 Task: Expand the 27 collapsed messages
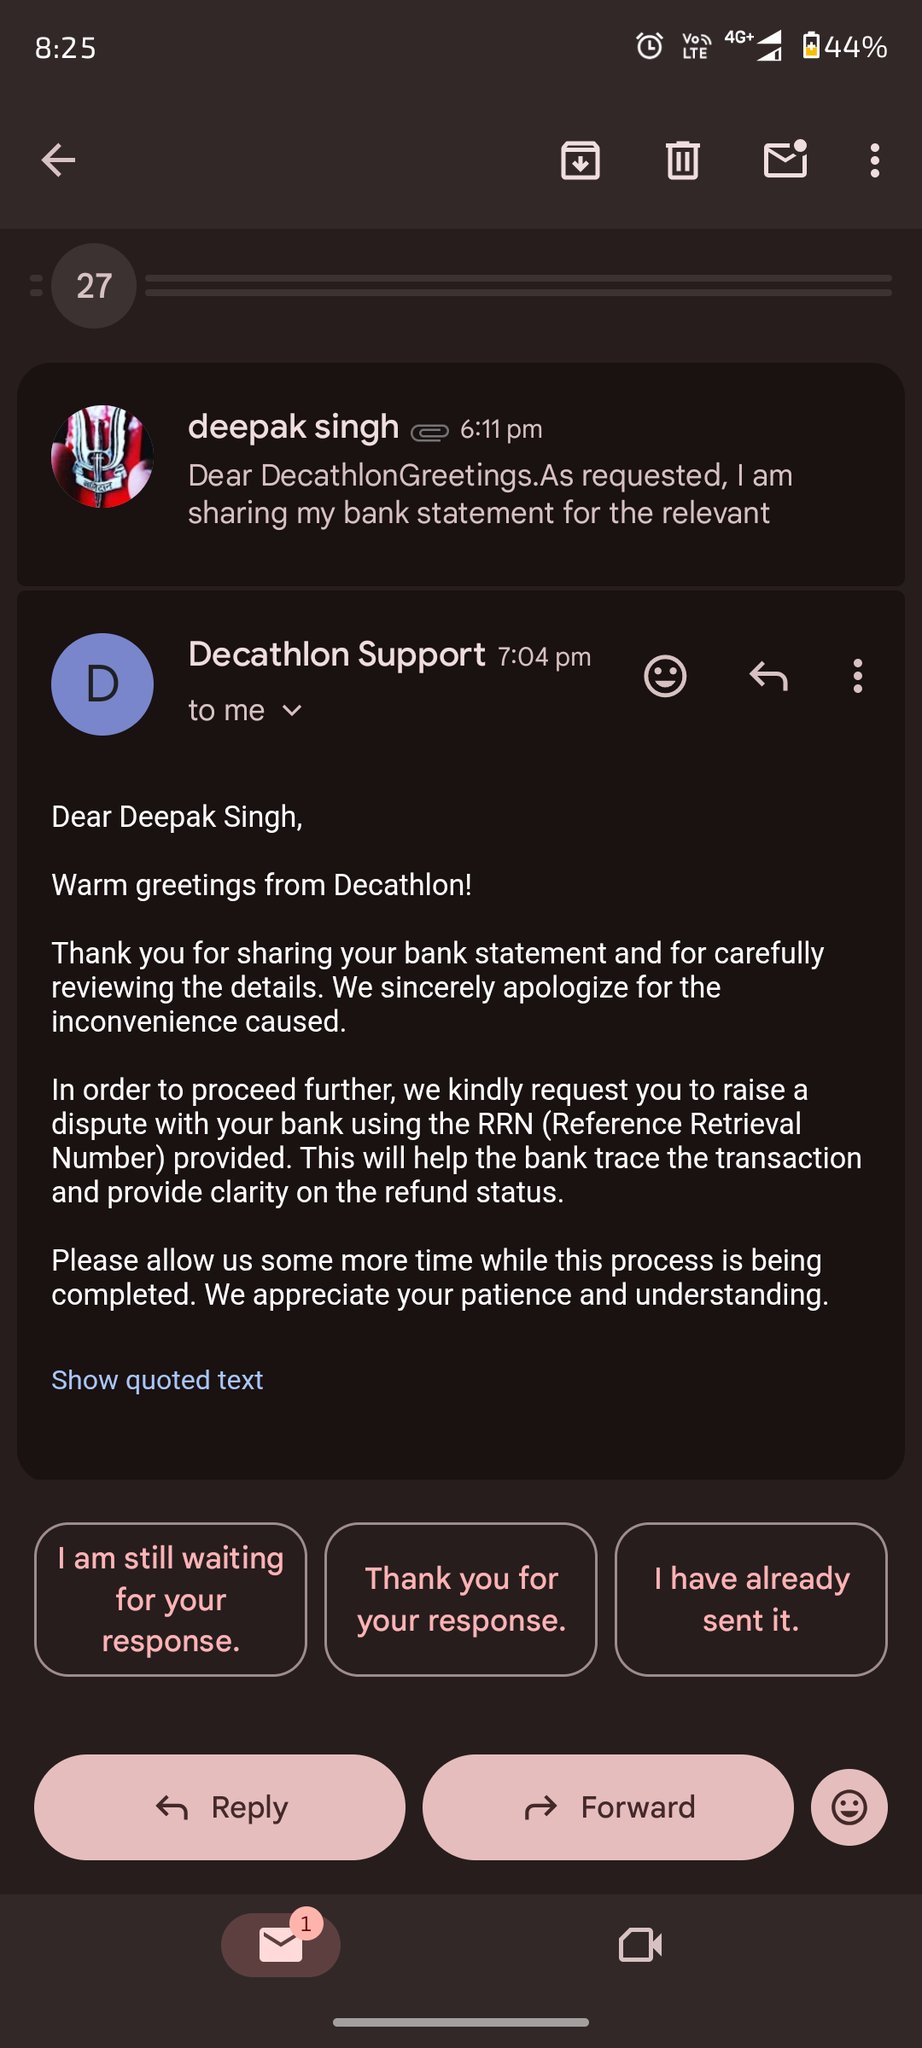pos(94,286)
